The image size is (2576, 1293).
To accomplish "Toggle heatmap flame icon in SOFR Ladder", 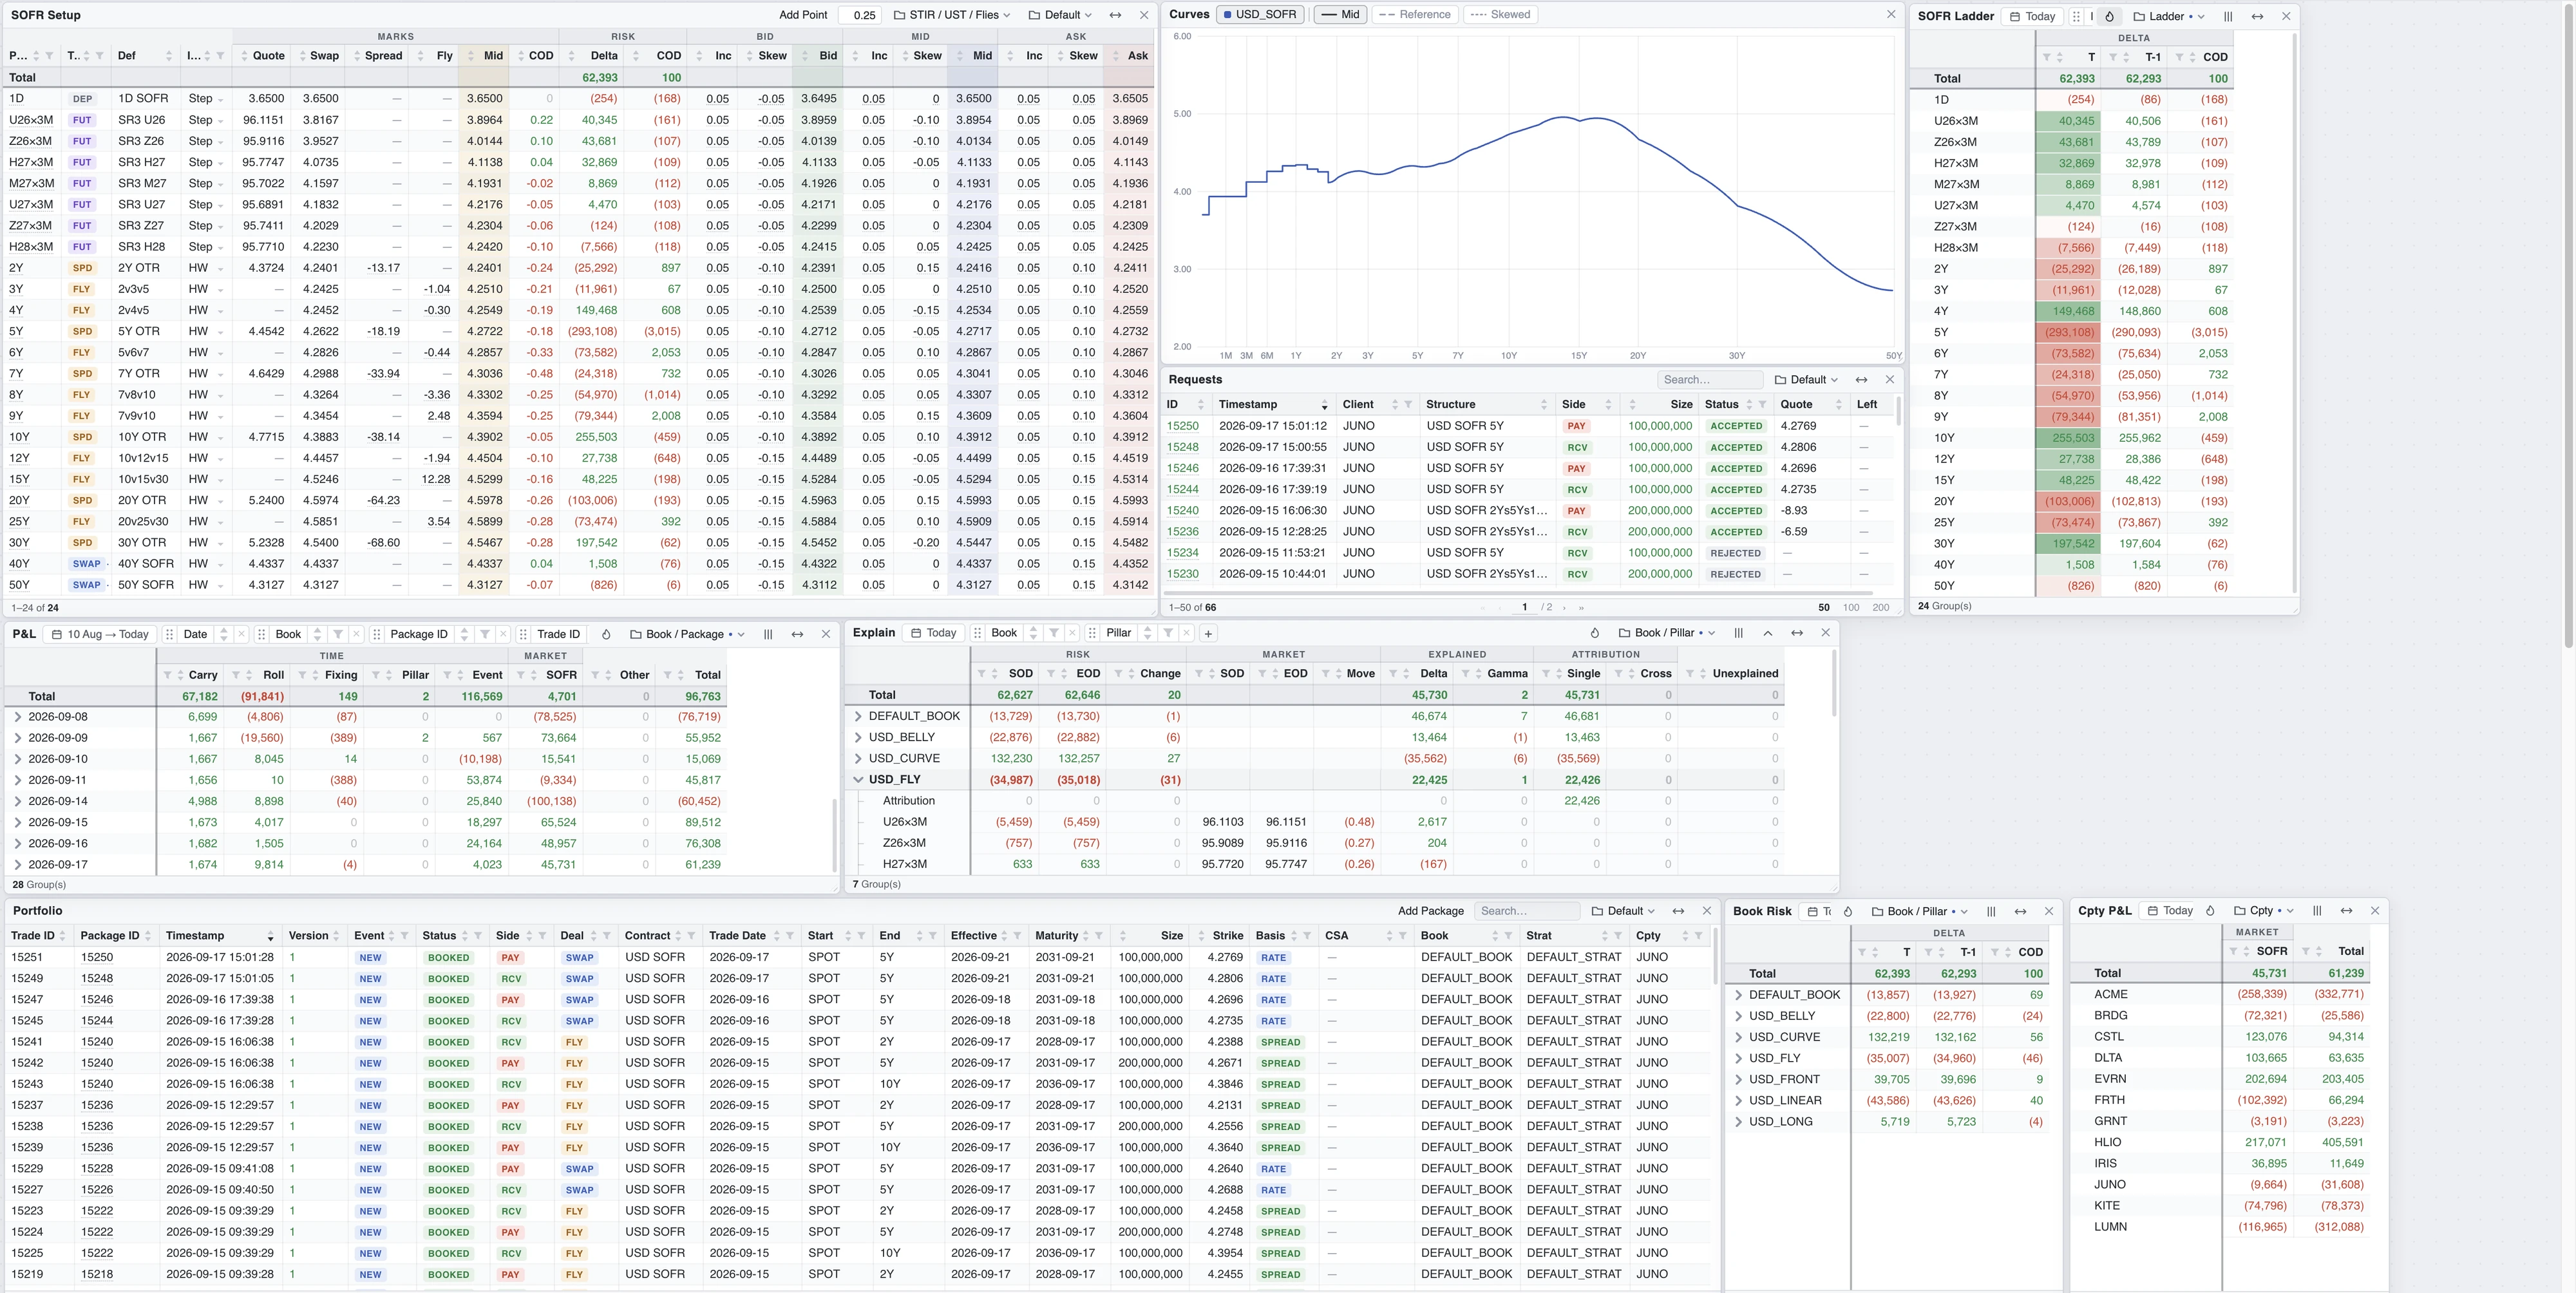I will tap(2109, 16).
